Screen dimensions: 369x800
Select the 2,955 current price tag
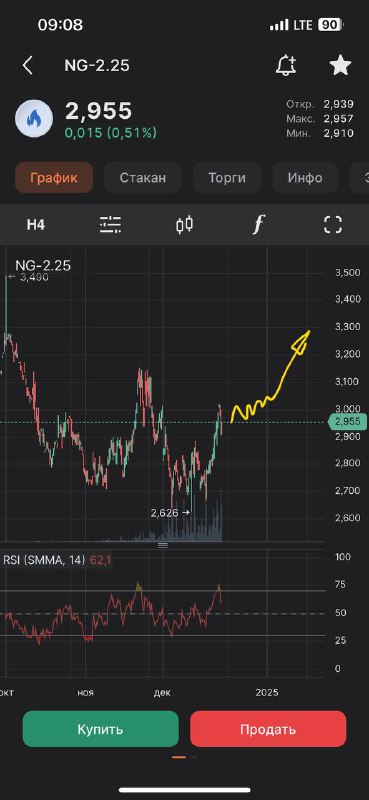pyautogui.click(x=348, y=422)
